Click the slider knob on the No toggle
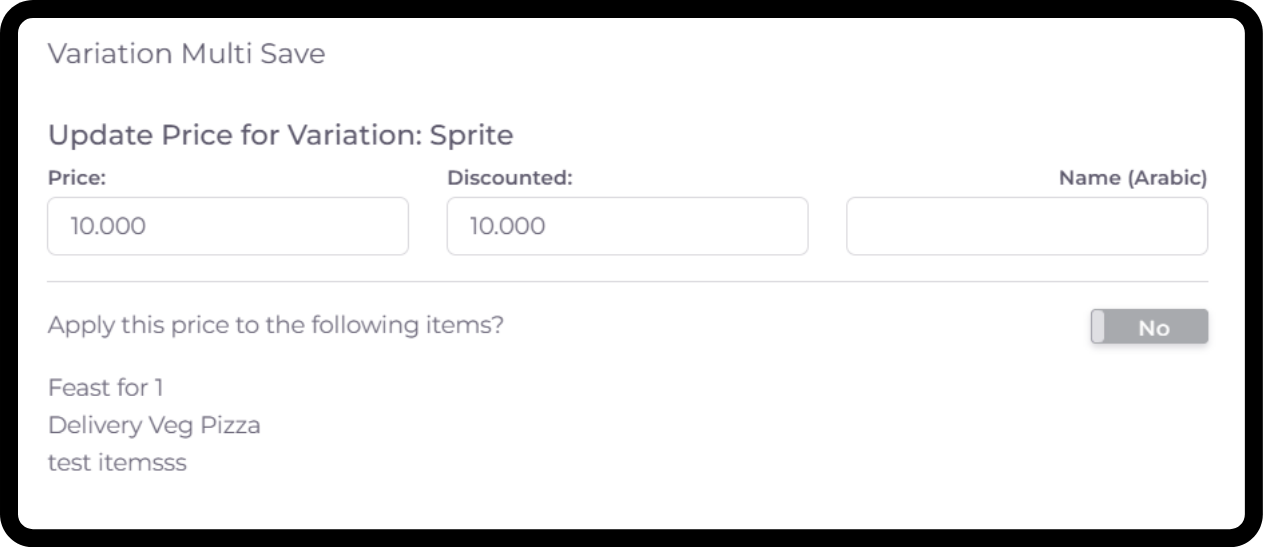The height and width of the screenshot is (548, 1263). (1098, 327)
